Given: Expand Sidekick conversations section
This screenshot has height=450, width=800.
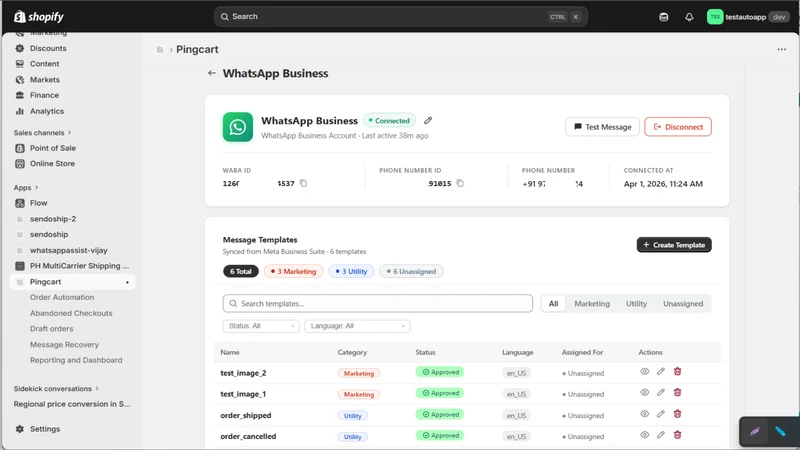Looking at the screenshot, I should 56,389.
